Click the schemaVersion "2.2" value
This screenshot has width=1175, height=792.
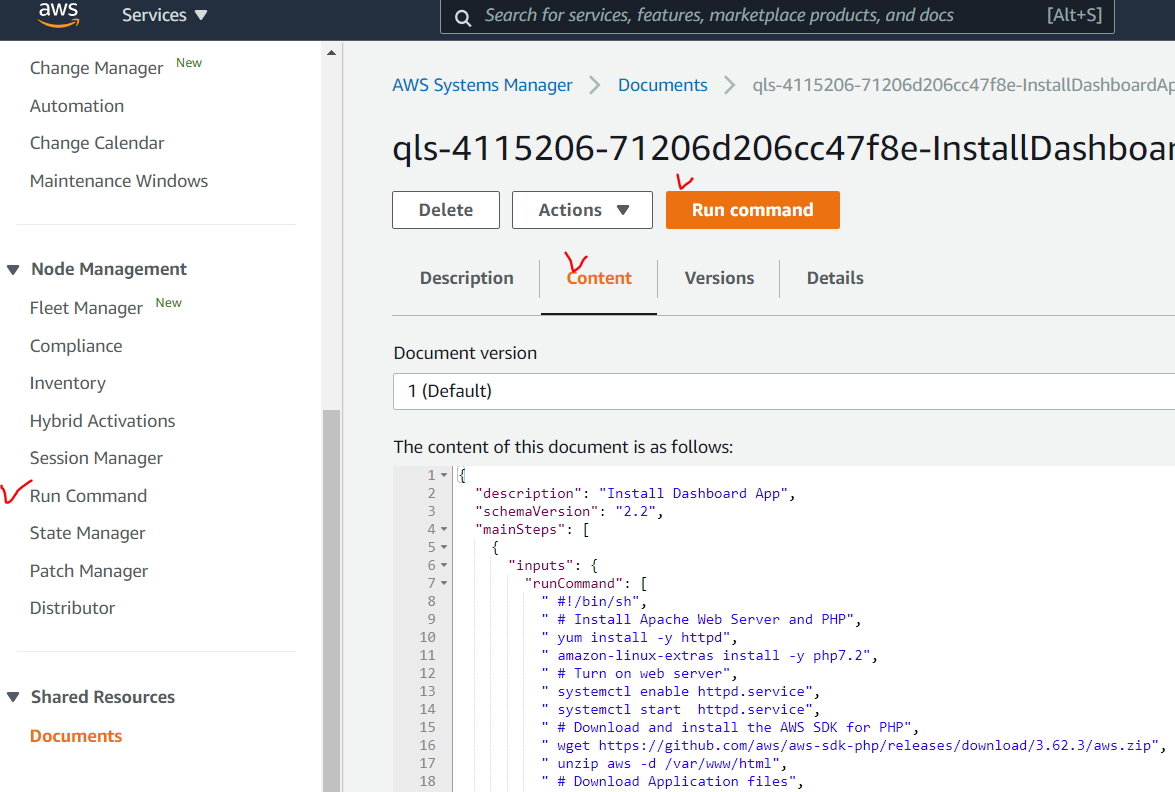635,511
